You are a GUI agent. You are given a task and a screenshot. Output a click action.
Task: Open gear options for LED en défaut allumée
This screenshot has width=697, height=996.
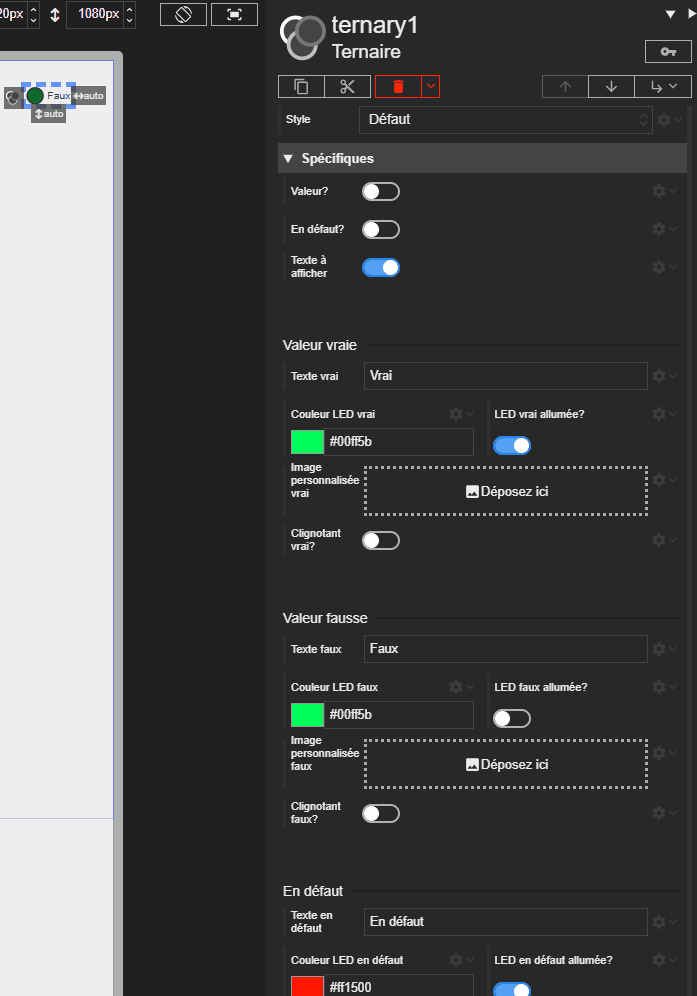click(x=665, y=960)
